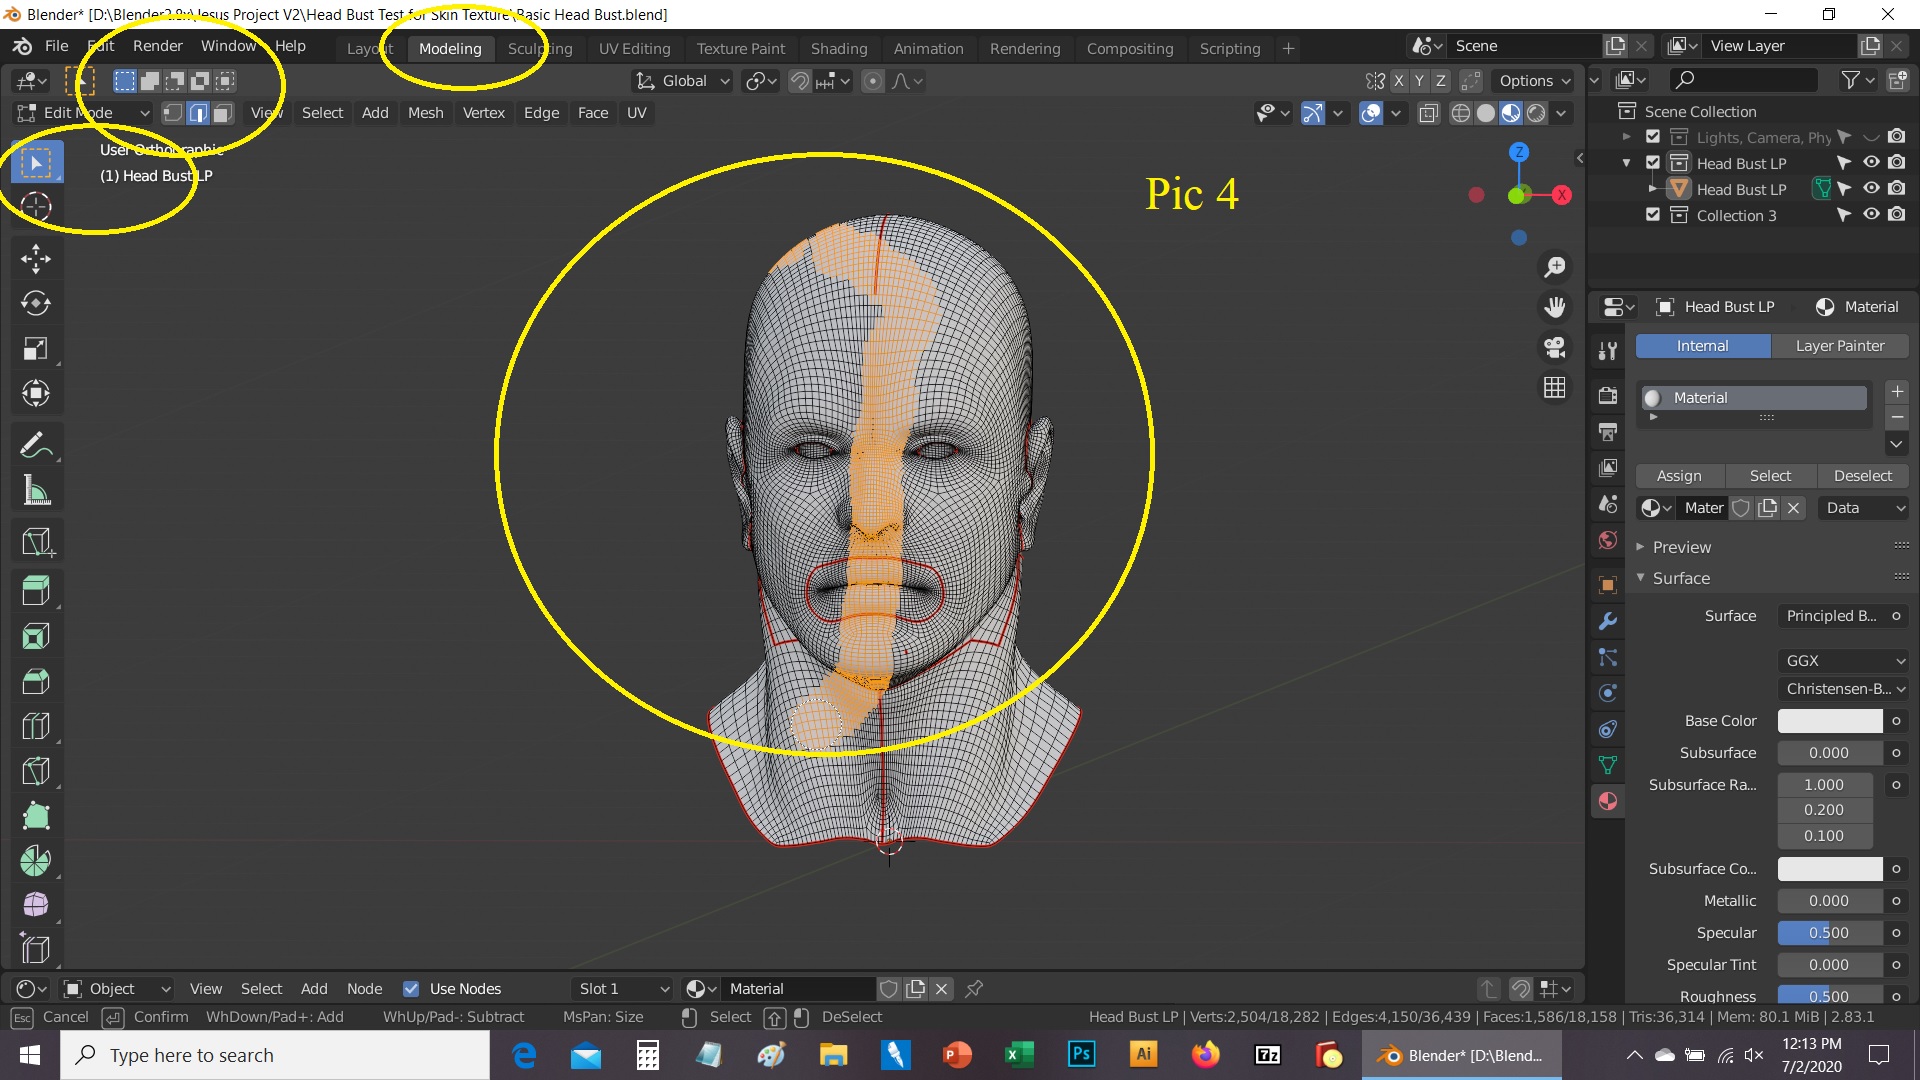The height and width of the screenshot is (1080, 1920).
Task: Click the zoom magnifier viewport icon
Action: click(x=1555, y=267)
